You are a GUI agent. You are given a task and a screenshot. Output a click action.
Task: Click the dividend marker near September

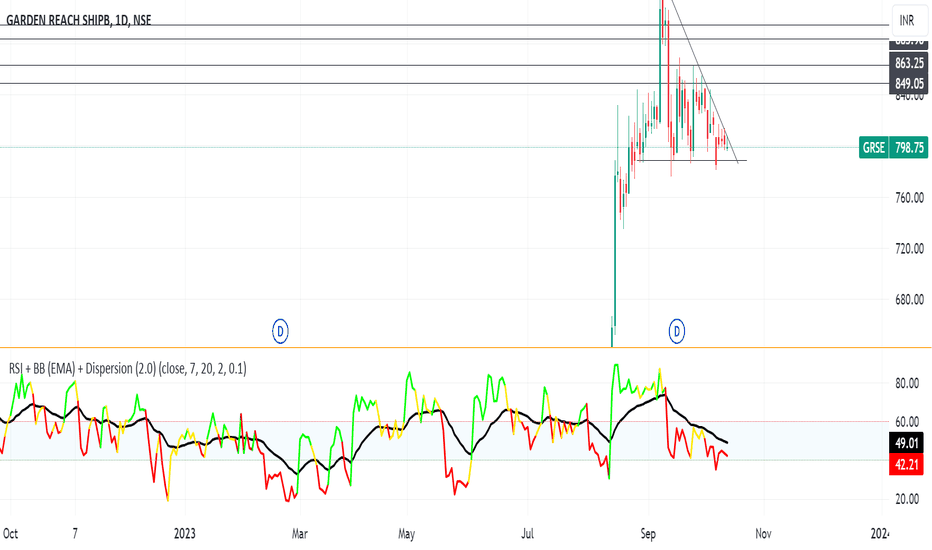[676, 331]
